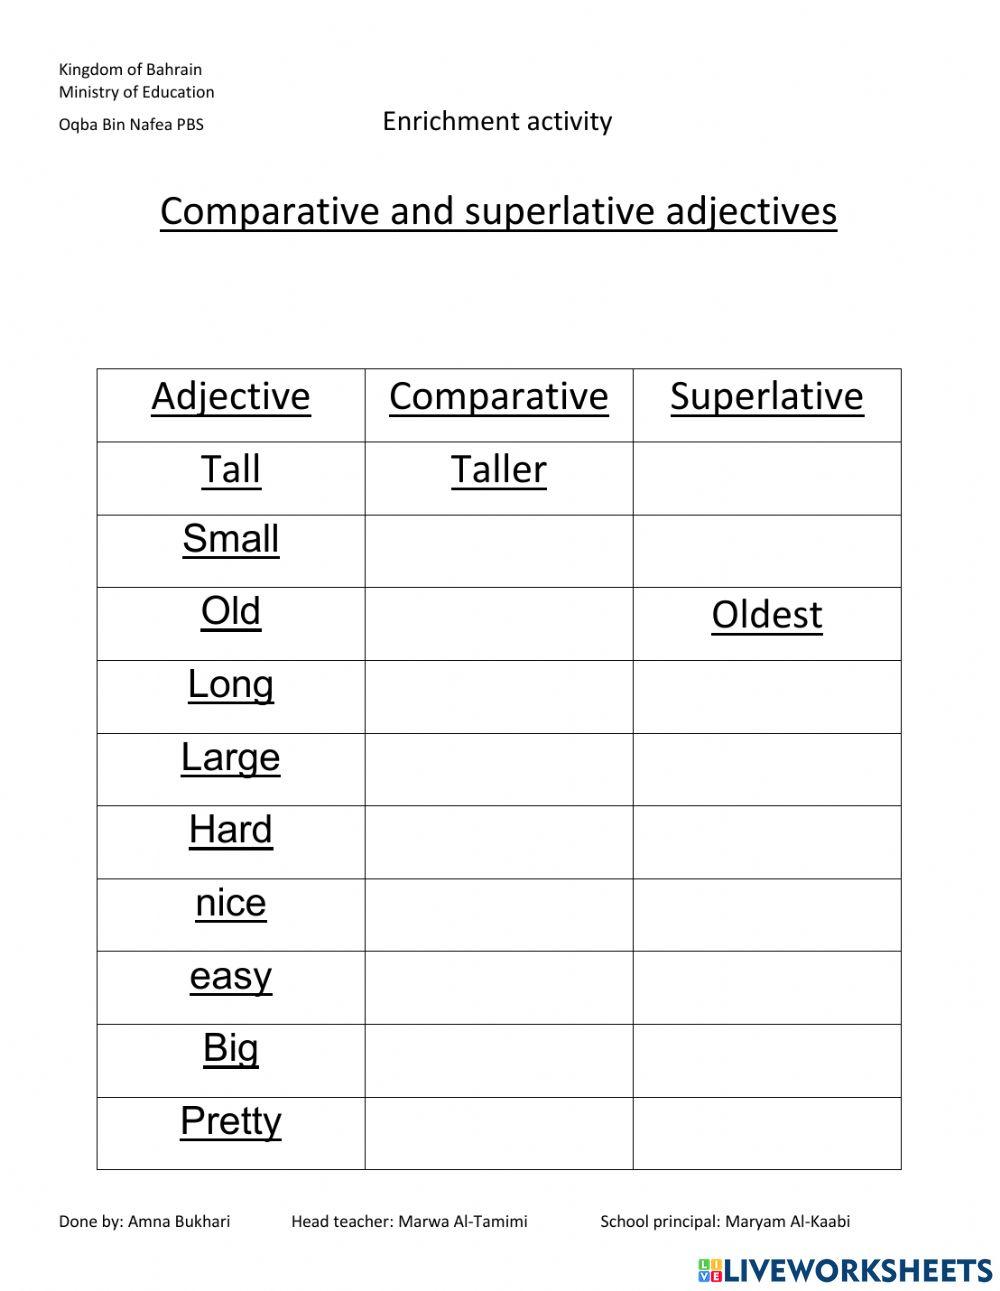
Task: Click the Comparative column header
Action: point(498,397)
